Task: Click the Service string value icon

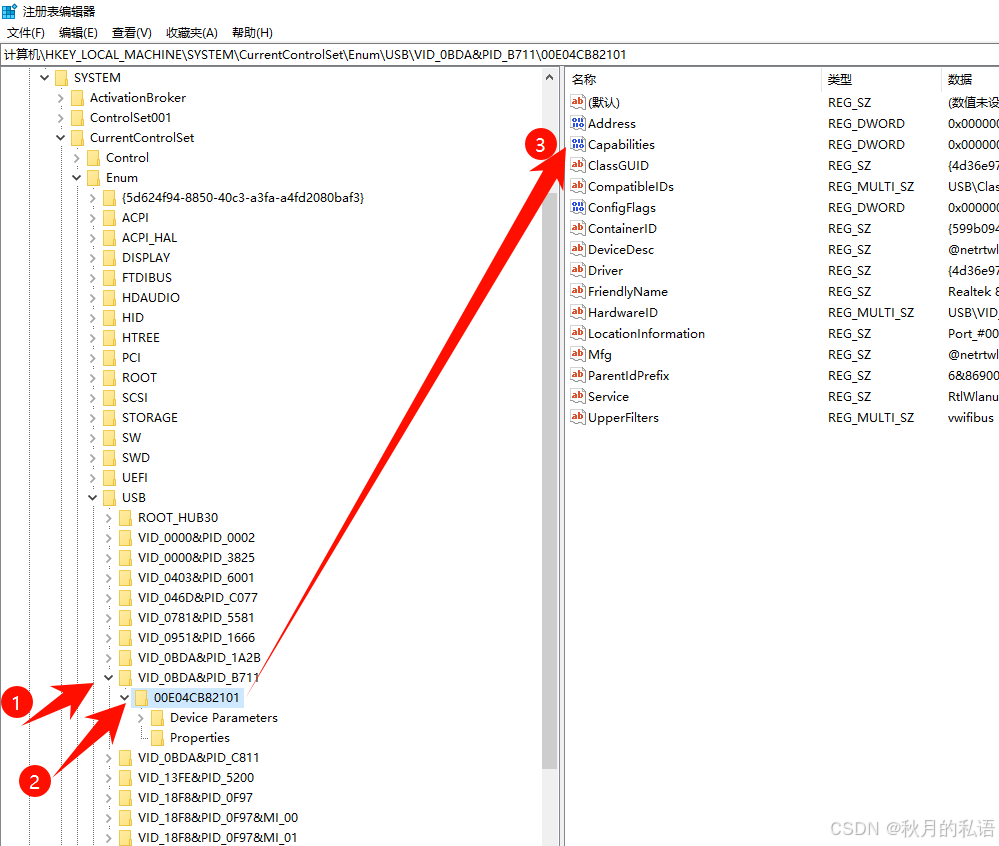Action: pos(577,396)
